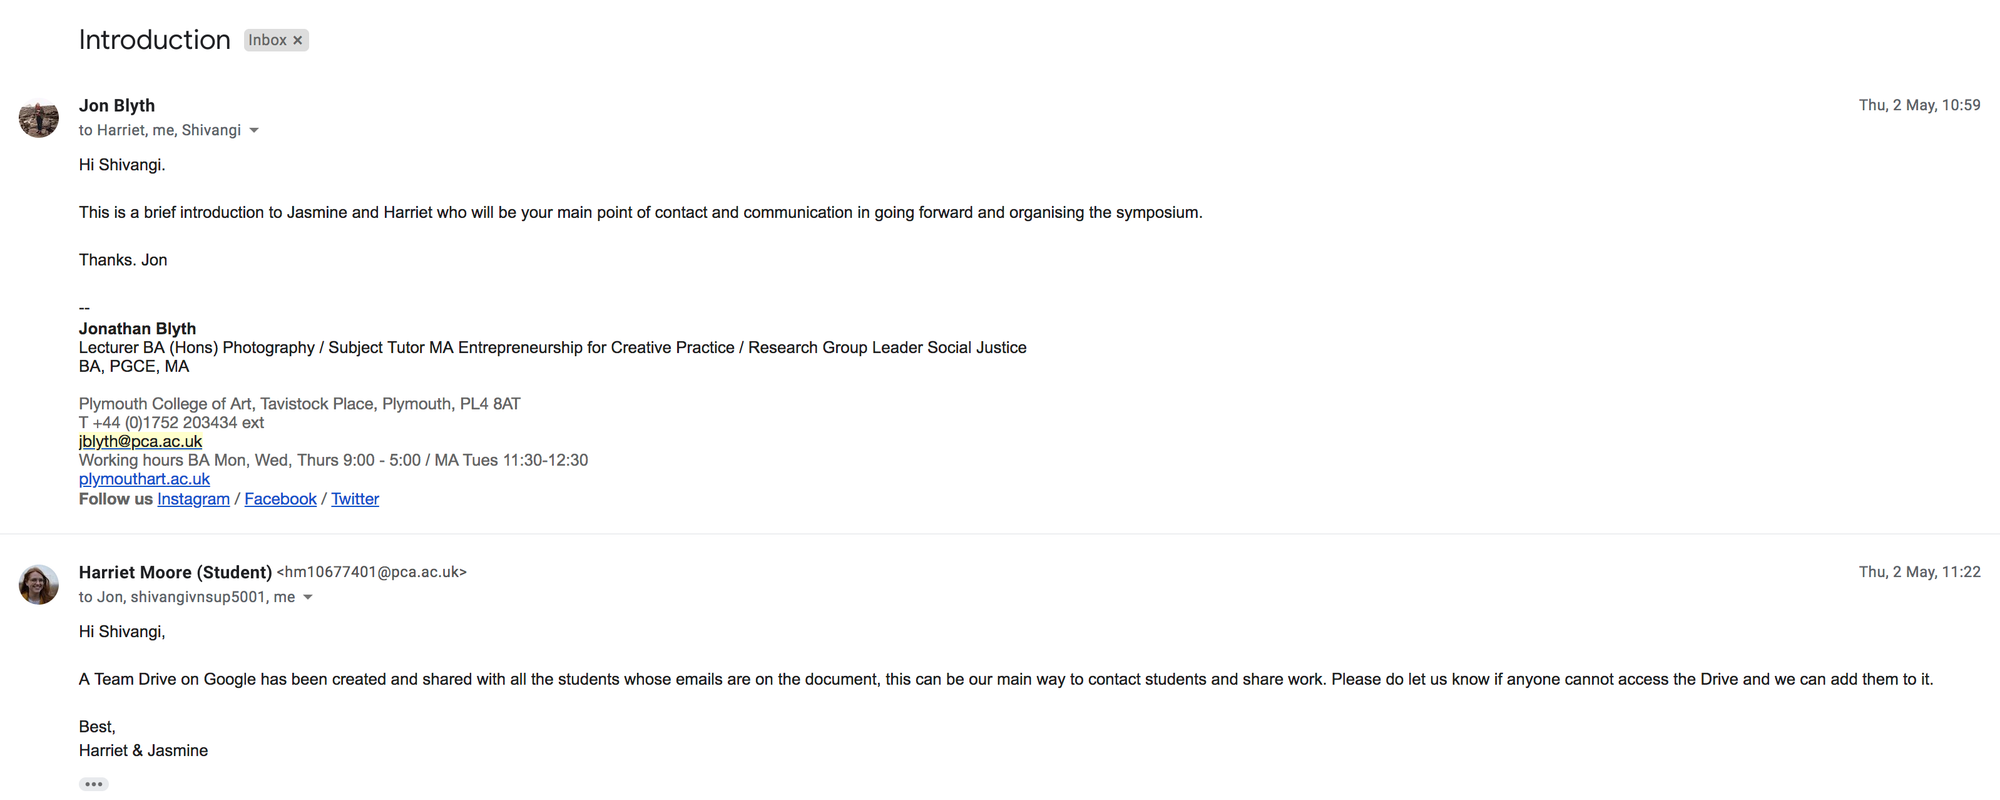Click the "to Jon, shivangivnsup5001, me" recipient line
2000x800 pixels.
187,597
